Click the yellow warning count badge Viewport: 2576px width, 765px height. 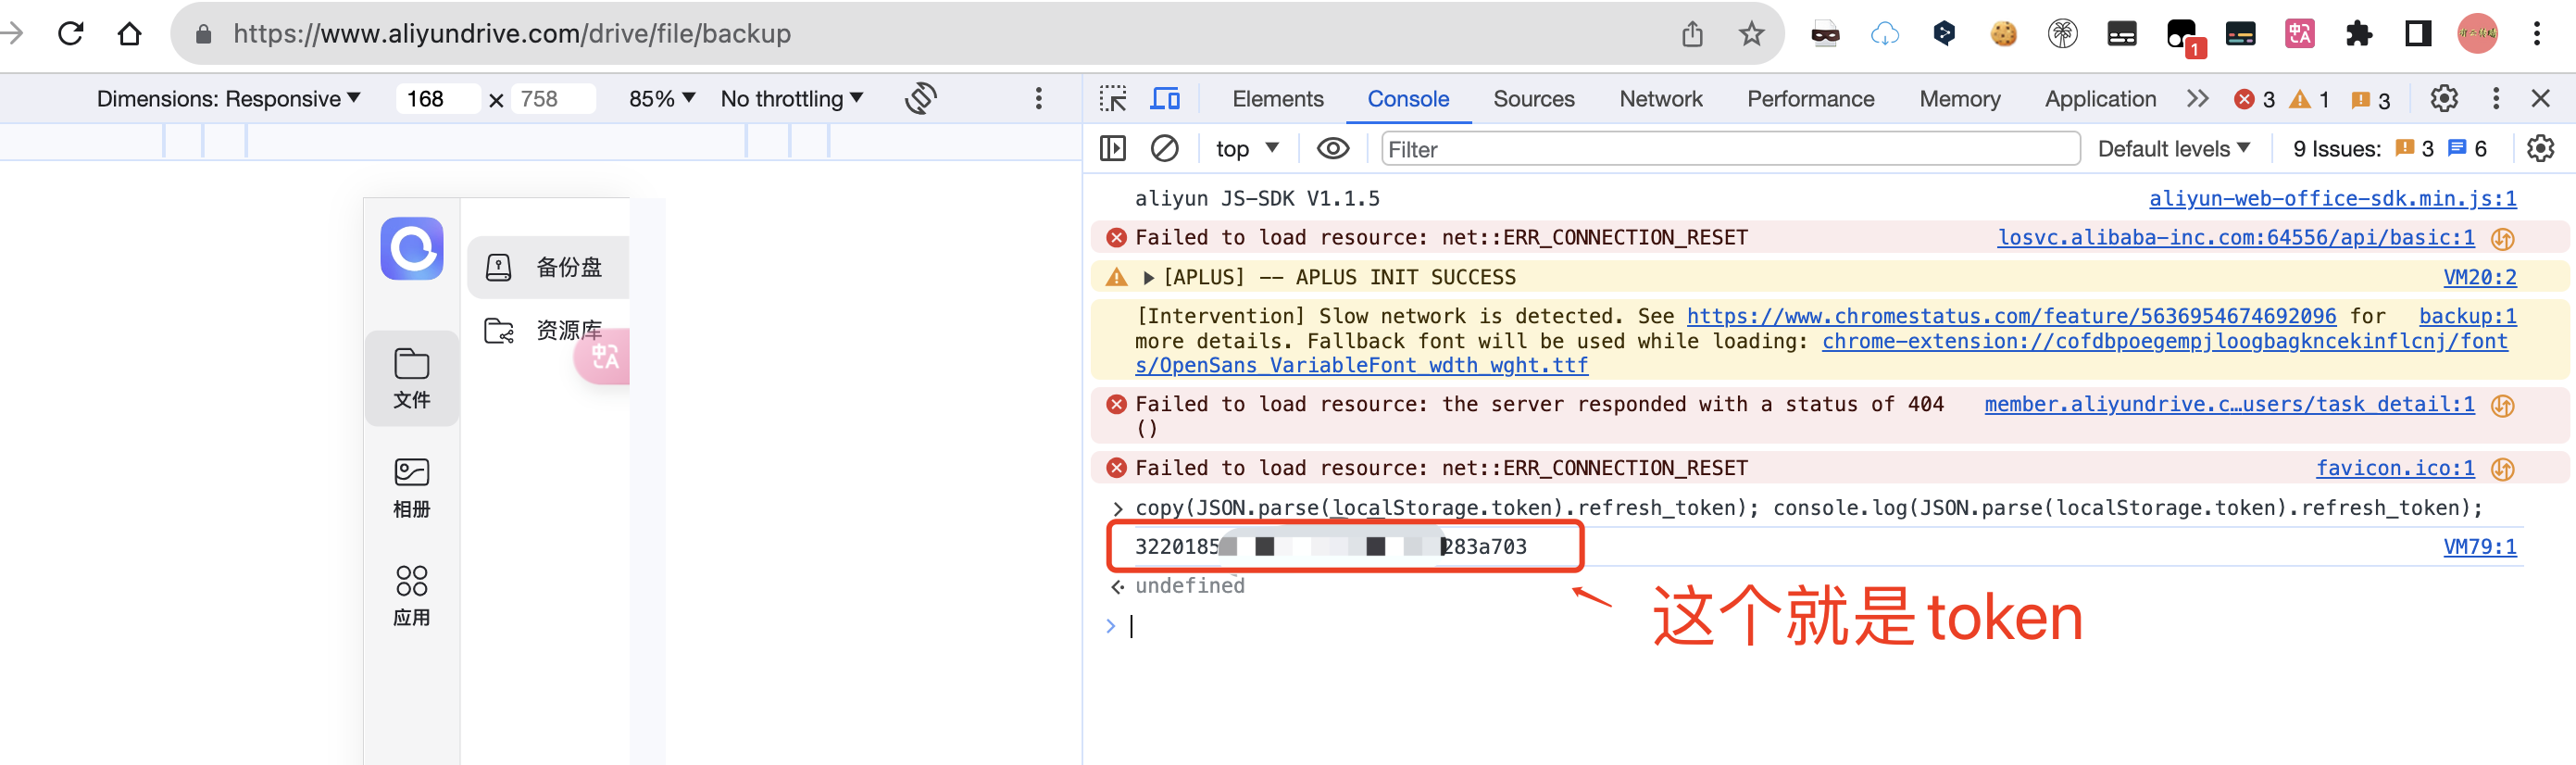coord(2309,99)
